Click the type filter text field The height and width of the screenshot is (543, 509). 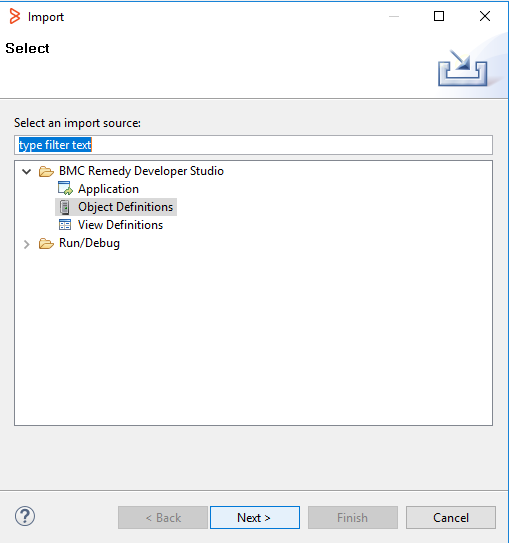253,145
